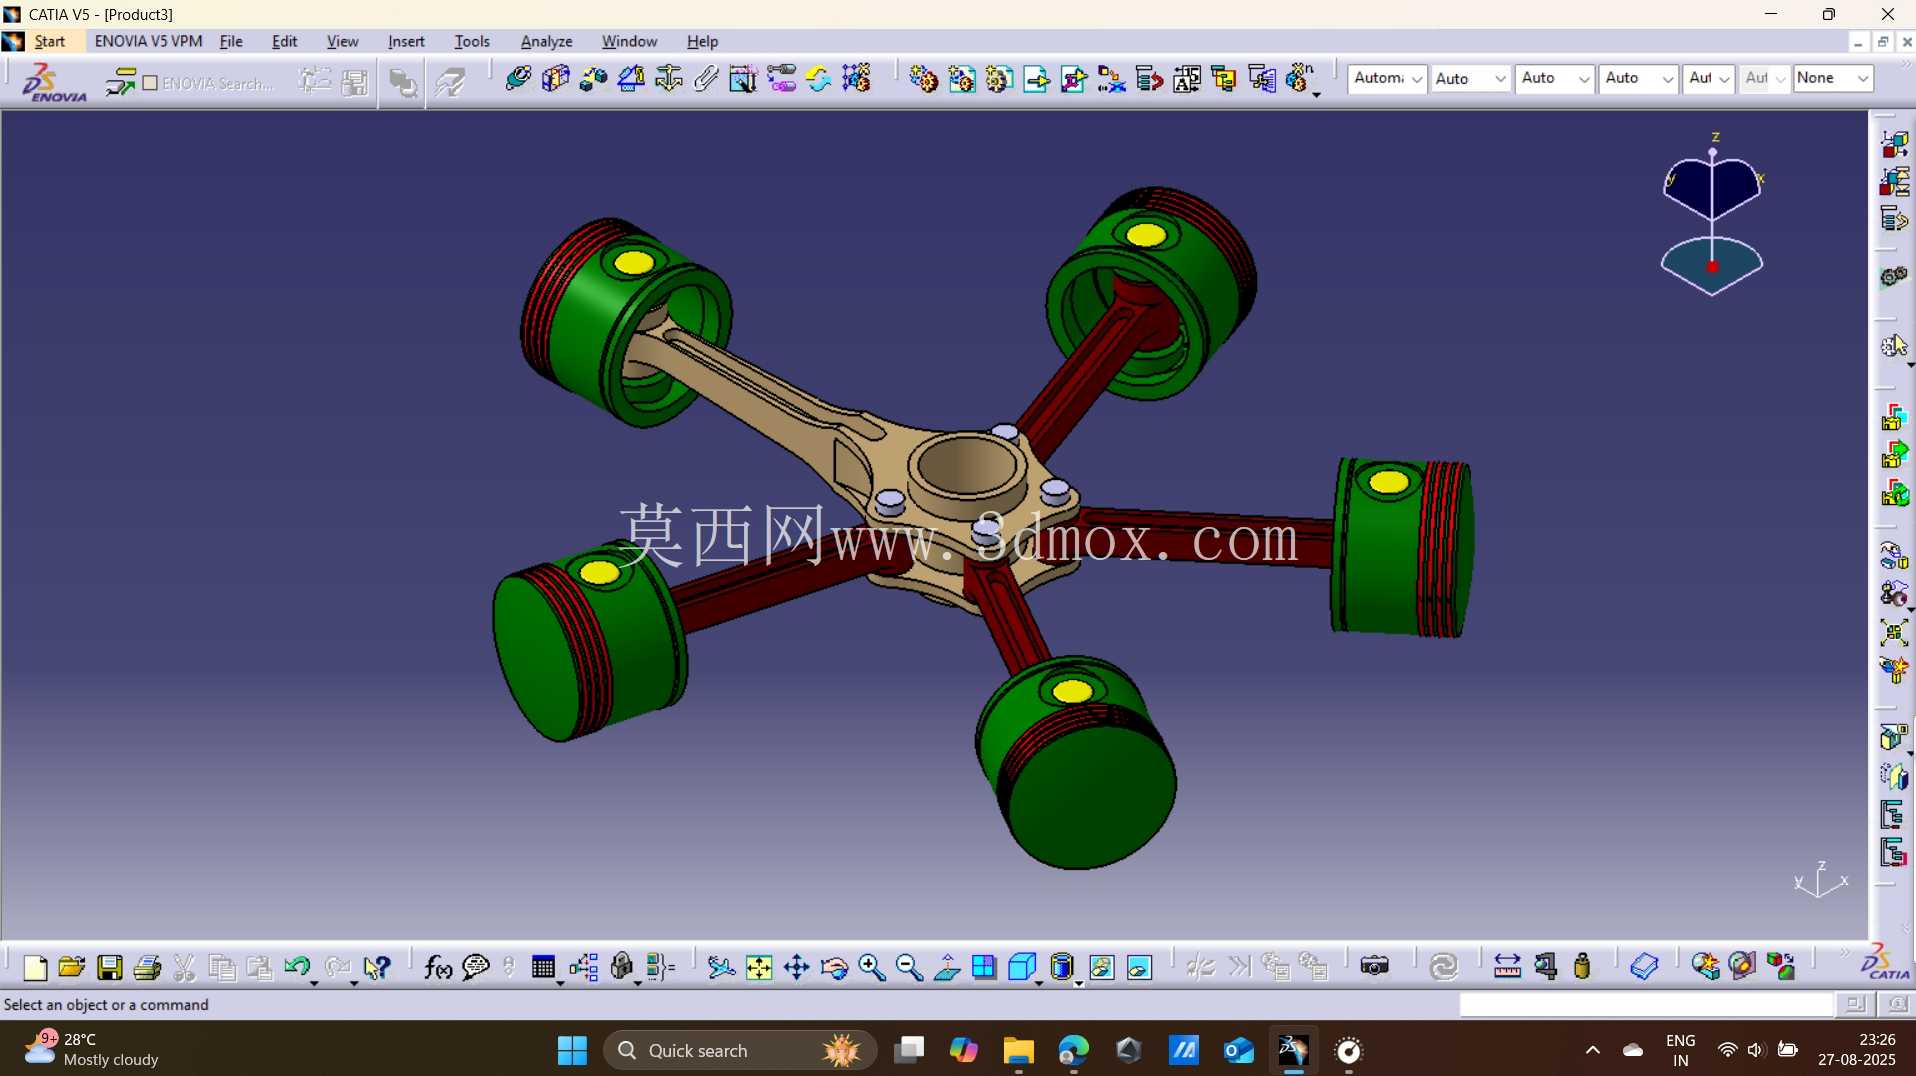Click the Change Constraint yellow arrows icon
This screenshot has height=1076, width=1916.
tap(818, 78)
